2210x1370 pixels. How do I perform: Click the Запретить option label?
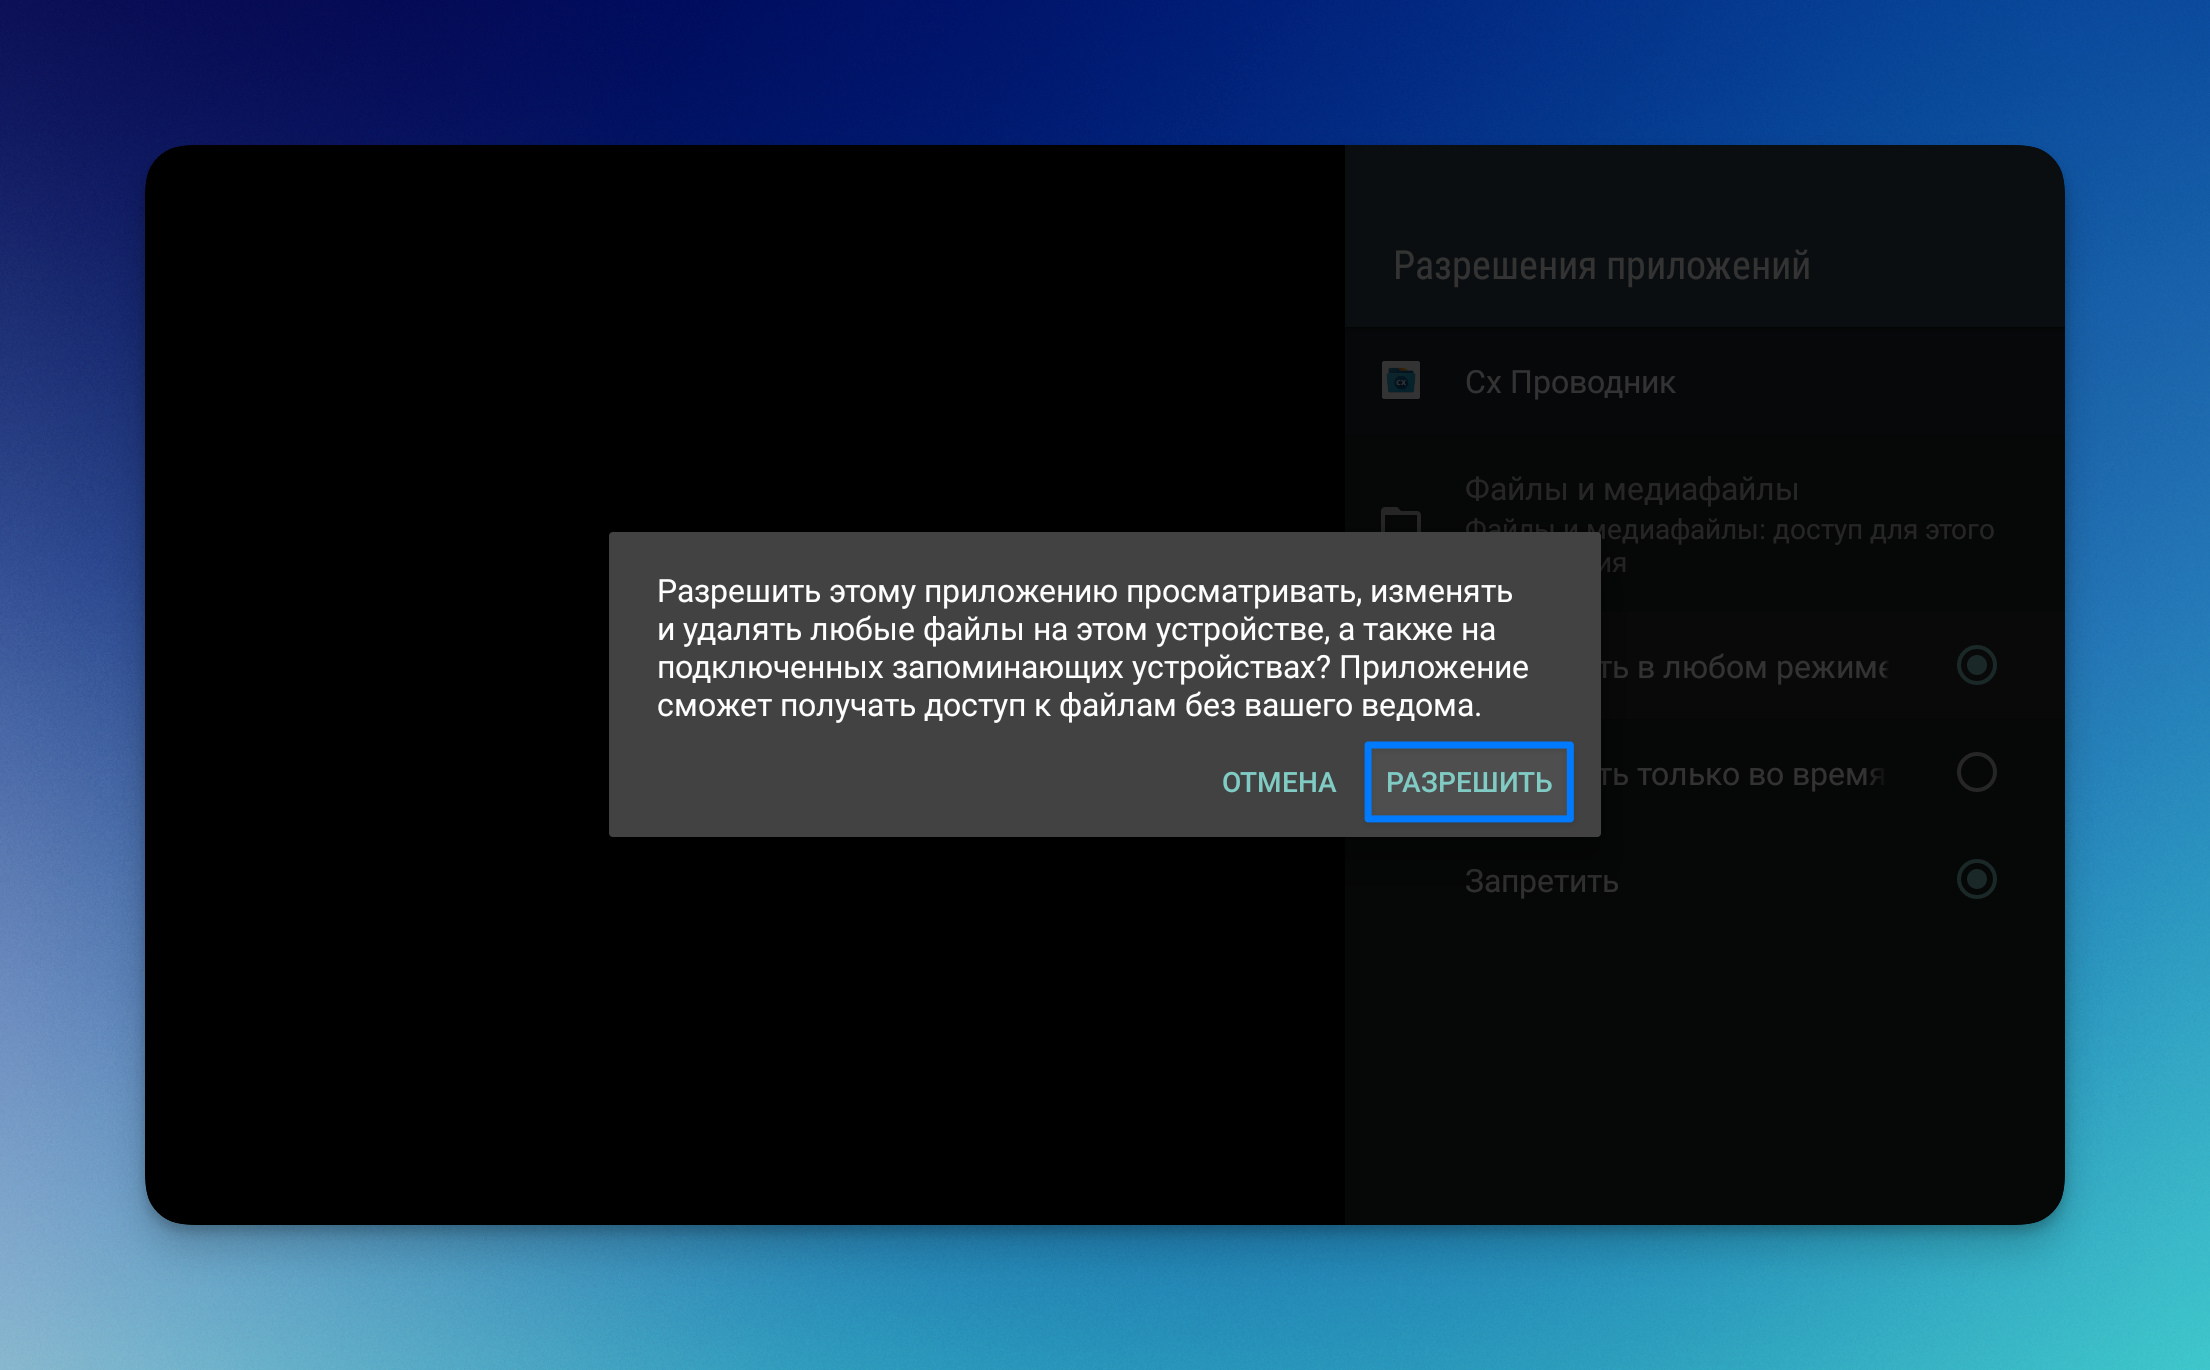coord(1541,881)
